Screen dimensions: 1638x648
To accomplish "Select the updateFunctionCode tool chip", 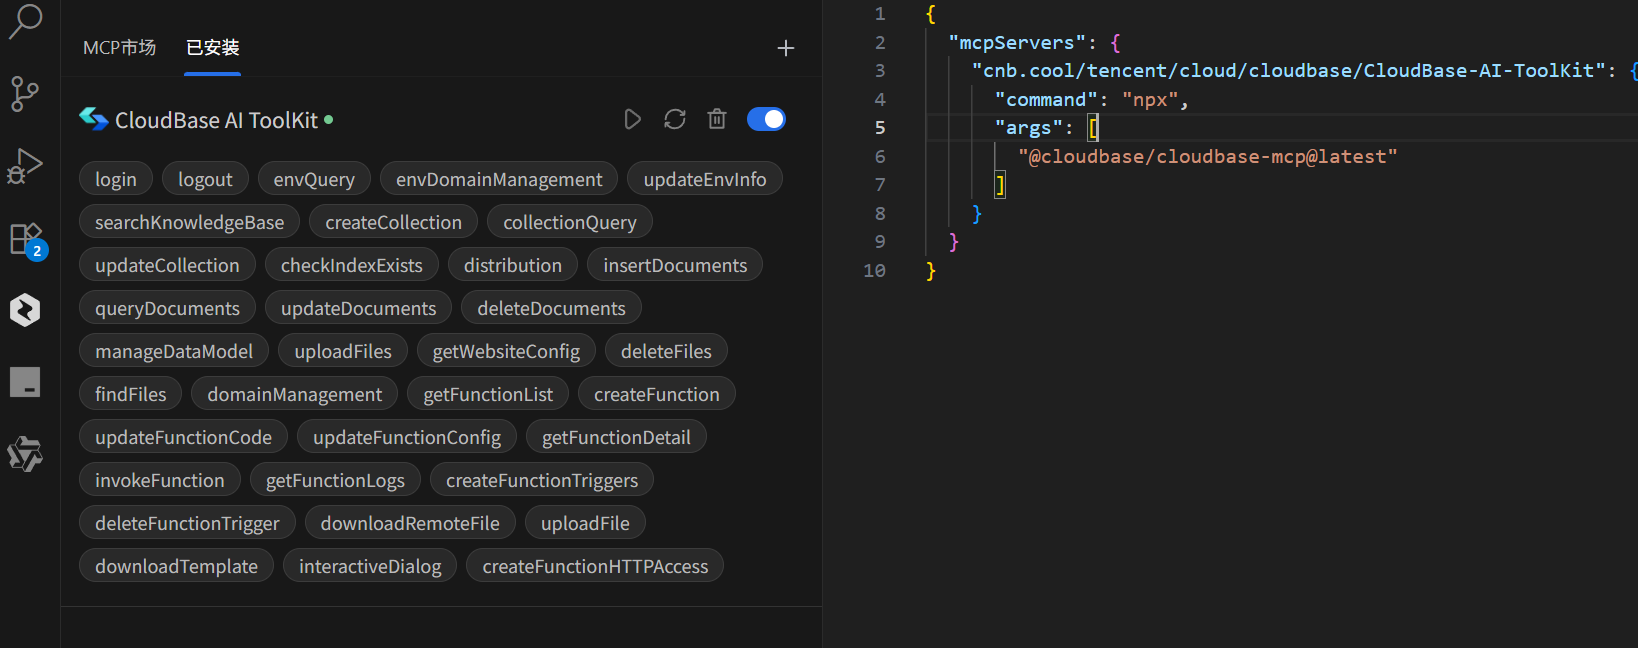I will [183, 437].
